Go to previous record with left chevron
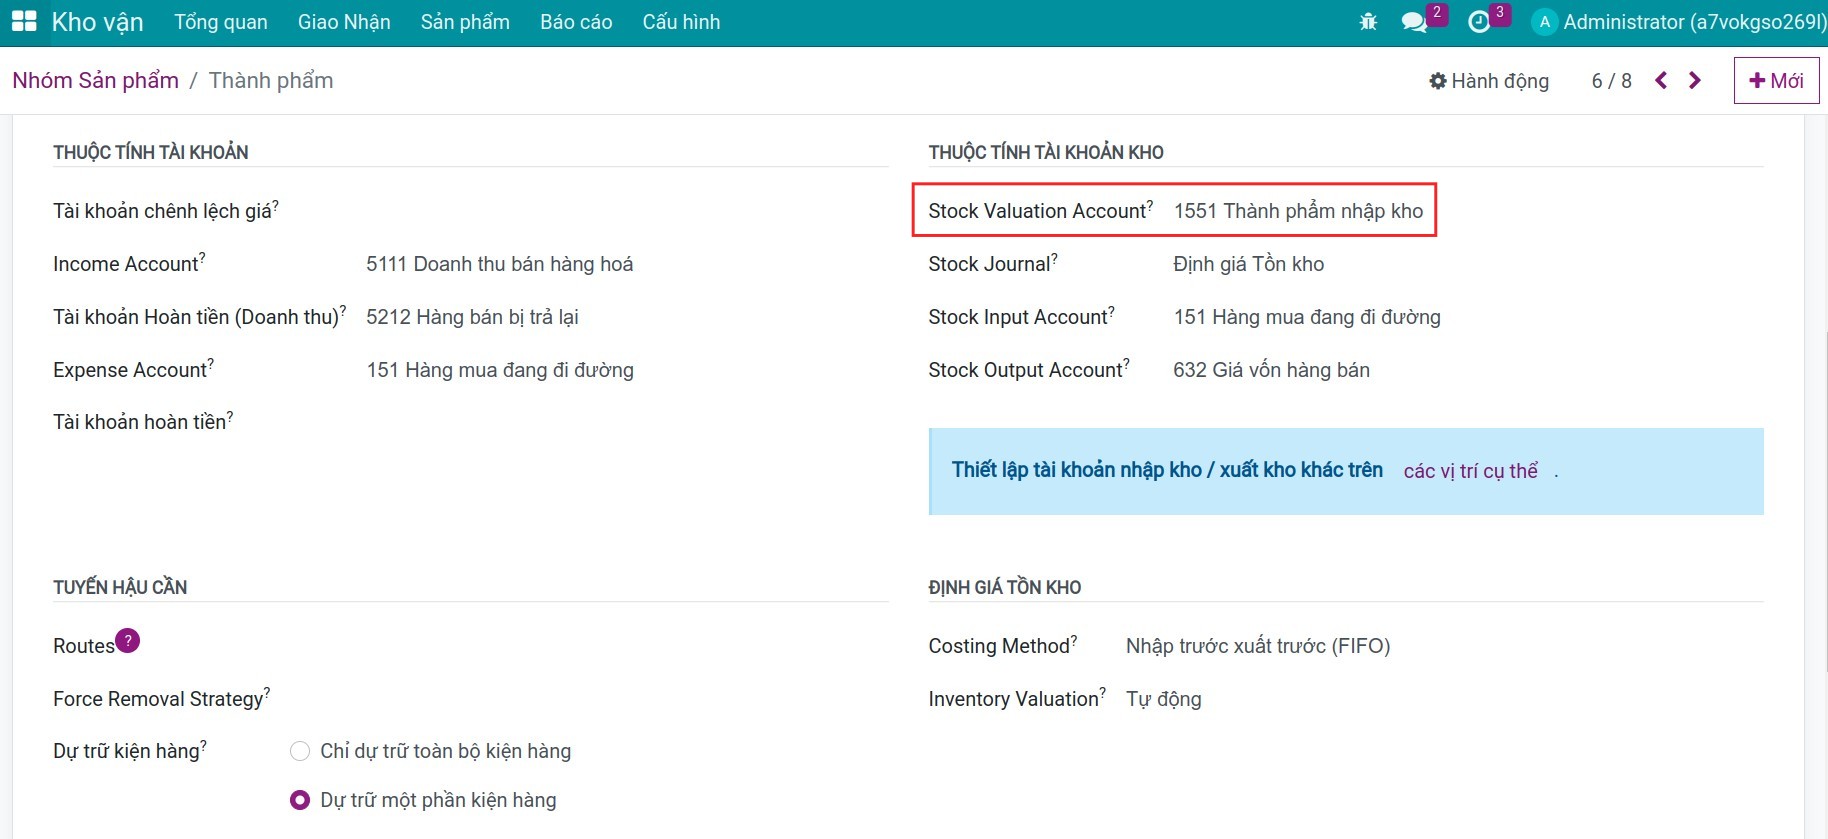The height and width of the screenshot is (839, 1828). pos(1661,80)
